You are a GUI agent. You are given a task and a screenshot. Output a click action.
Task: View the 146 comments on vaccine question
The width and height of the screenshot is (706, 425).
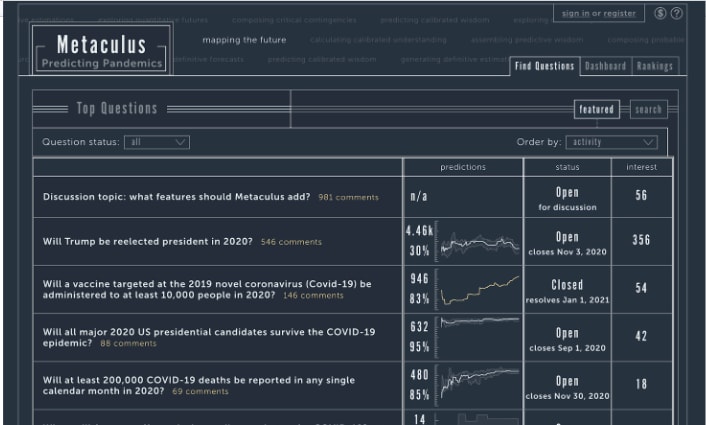click(x=312, y=295)
